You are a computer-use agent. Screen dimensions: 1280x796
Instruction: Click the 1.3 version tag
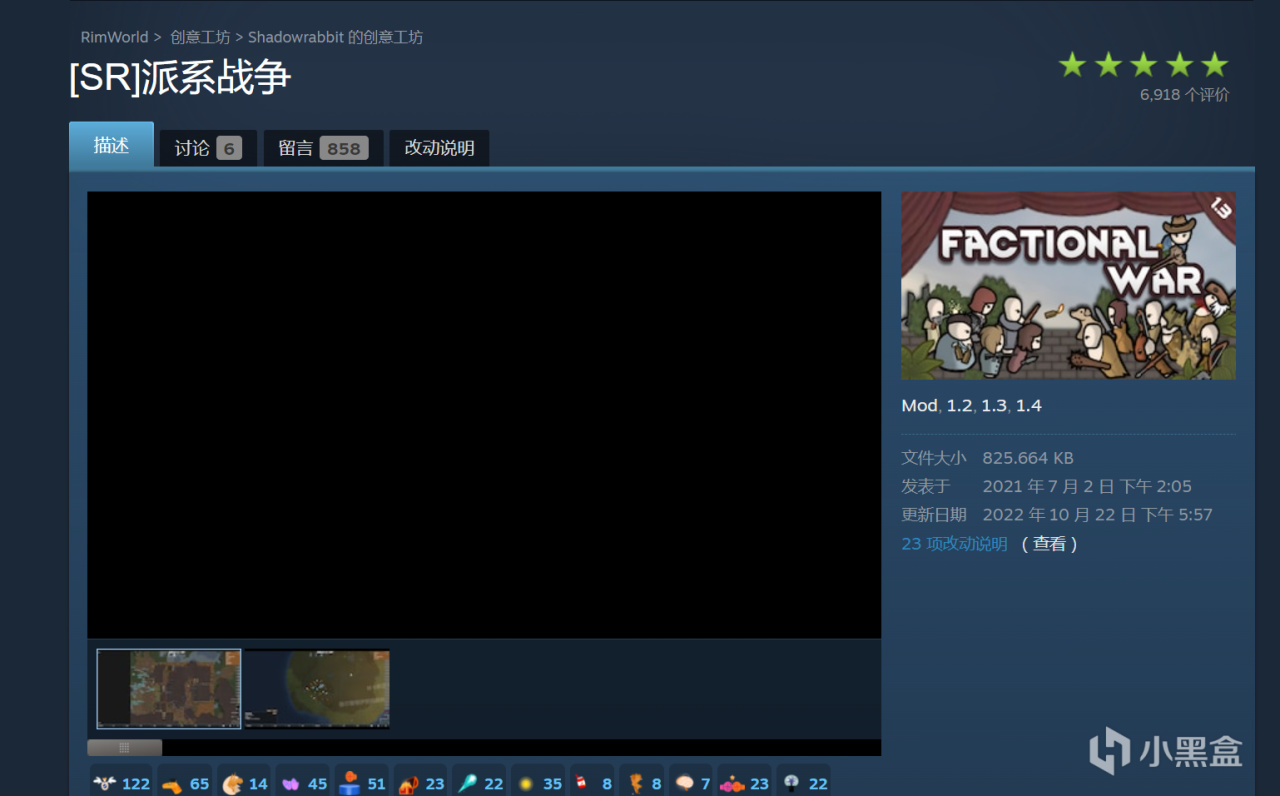click(x=993, y=406)
